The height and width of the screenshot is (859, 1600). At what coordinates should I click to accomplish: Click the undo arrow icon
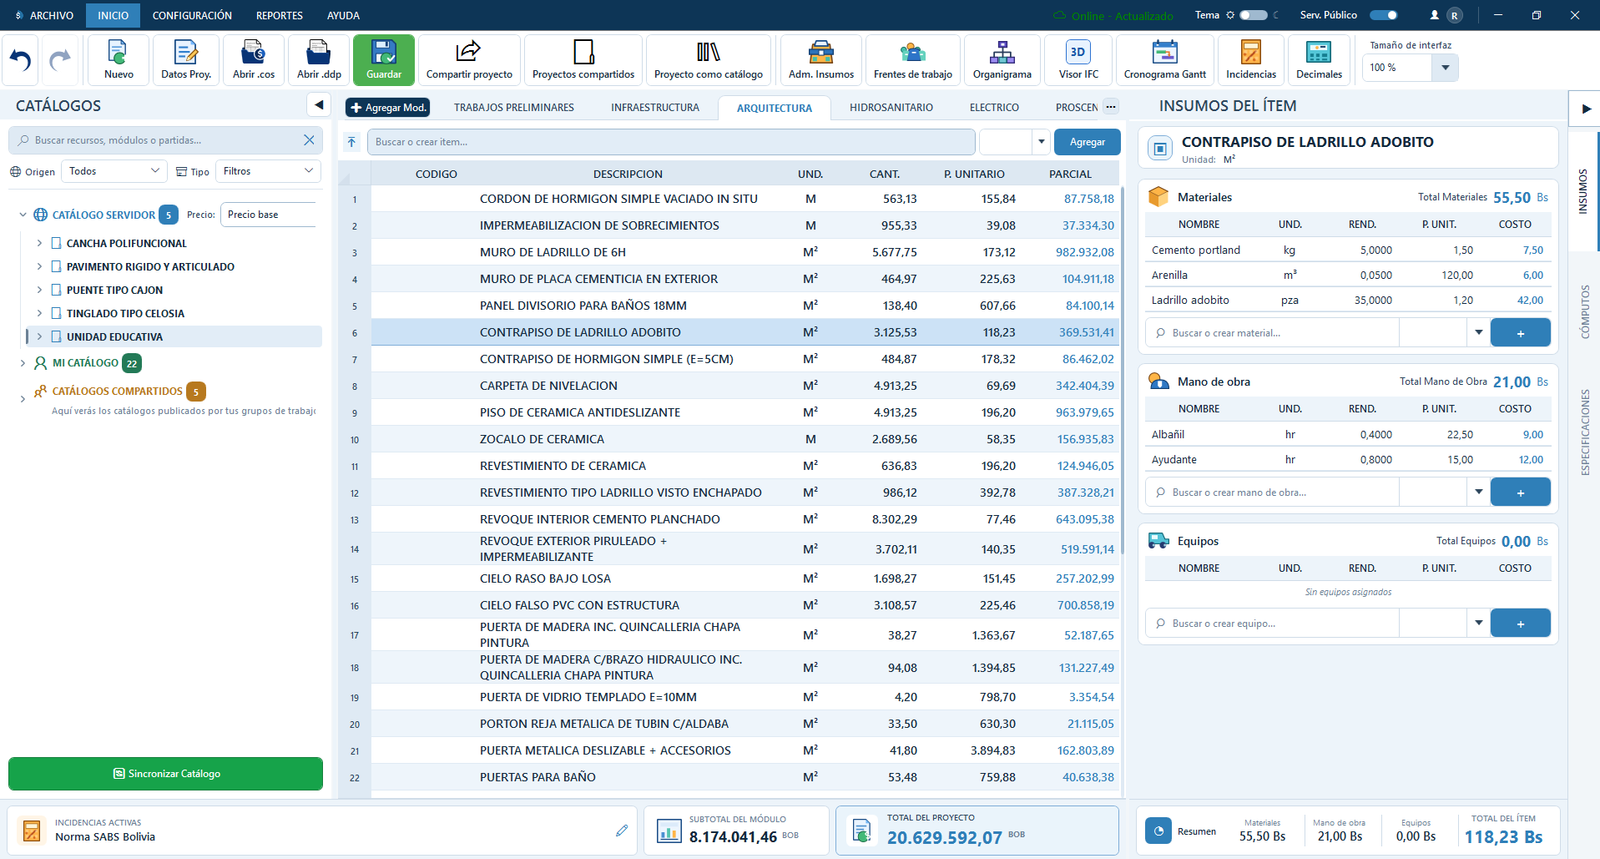pyautogui.click(x=21, y=60)
